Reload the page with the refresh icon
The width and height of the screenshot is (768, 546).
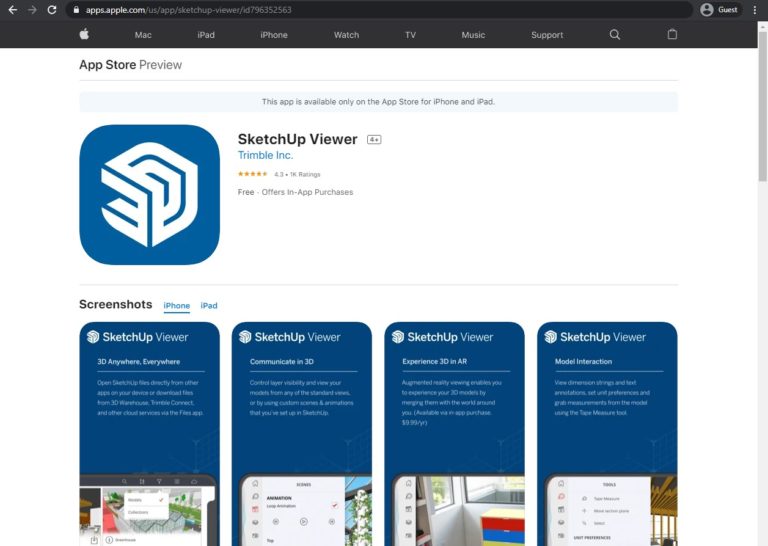(x=52, y=10)
